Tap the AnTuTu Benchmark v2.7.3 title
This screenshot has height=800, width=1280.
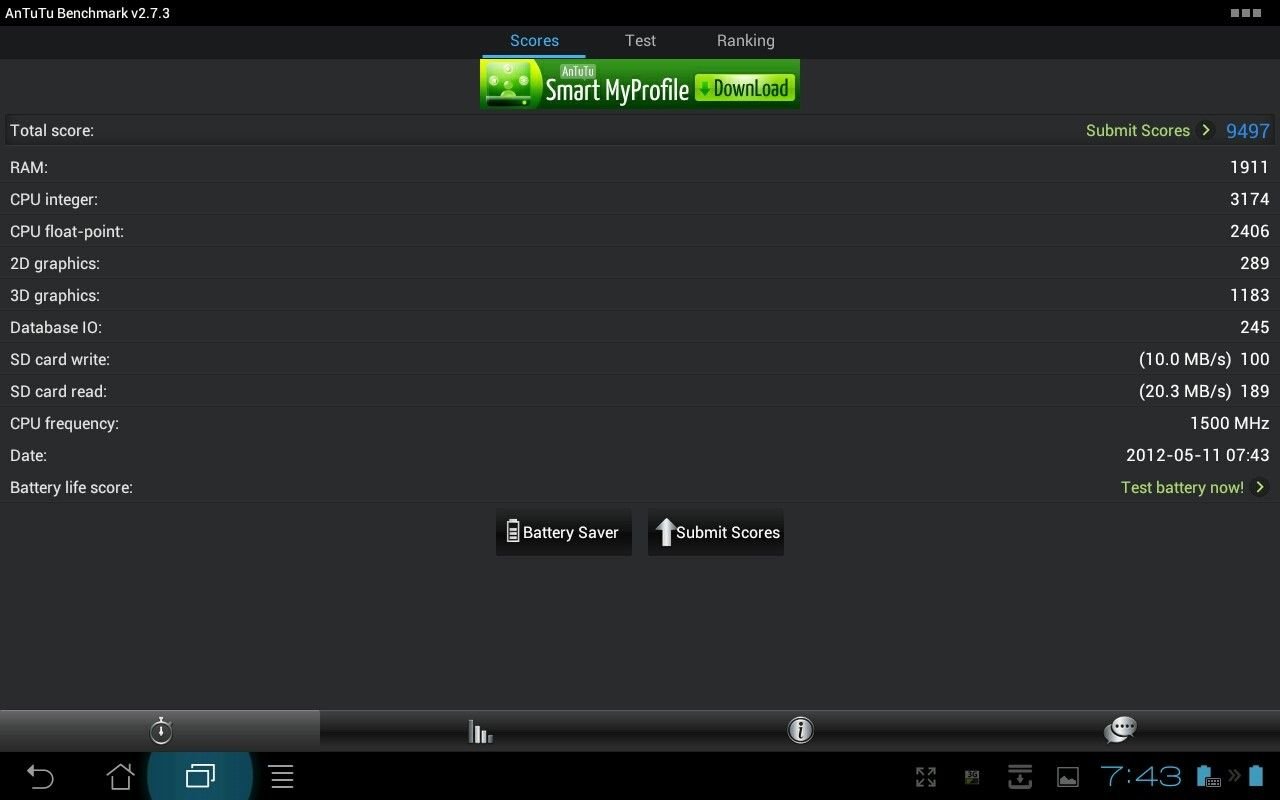[87, 13]
